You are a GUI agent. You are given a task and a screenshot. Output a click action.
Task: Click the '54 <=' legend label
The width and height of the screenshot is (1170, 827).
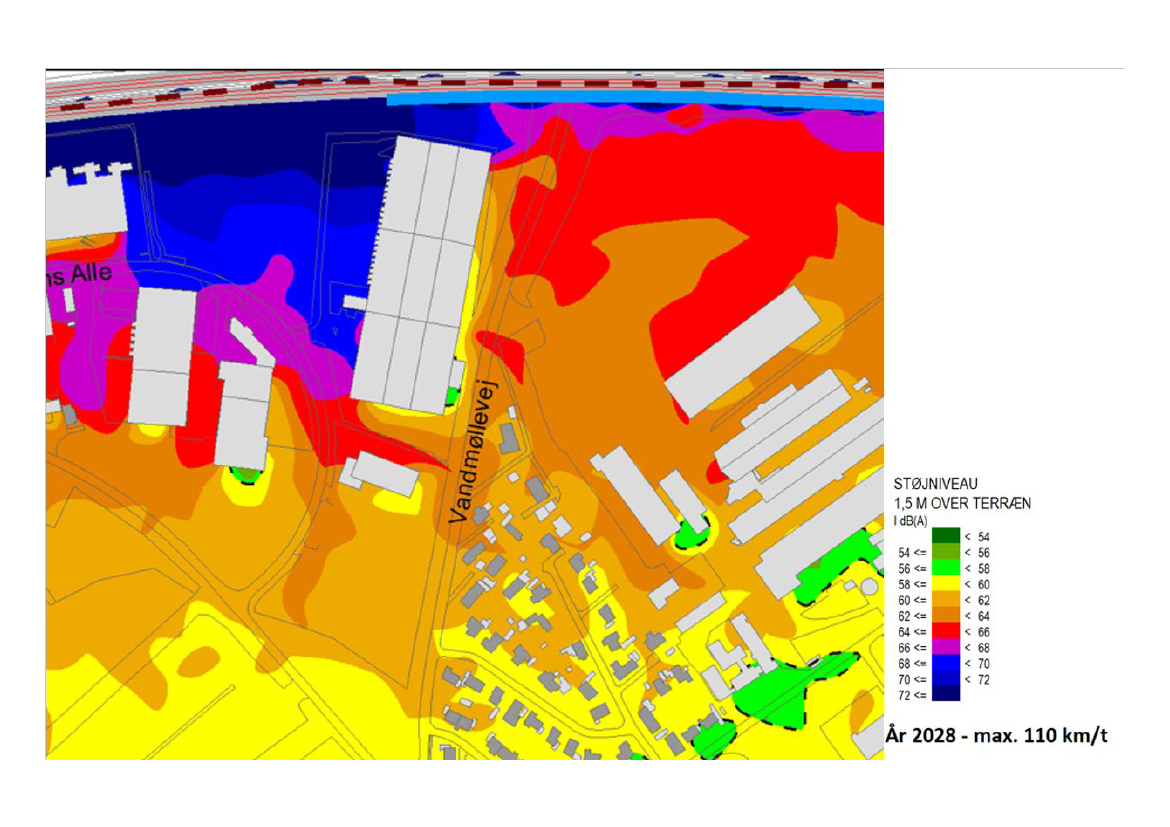[912, 553]
